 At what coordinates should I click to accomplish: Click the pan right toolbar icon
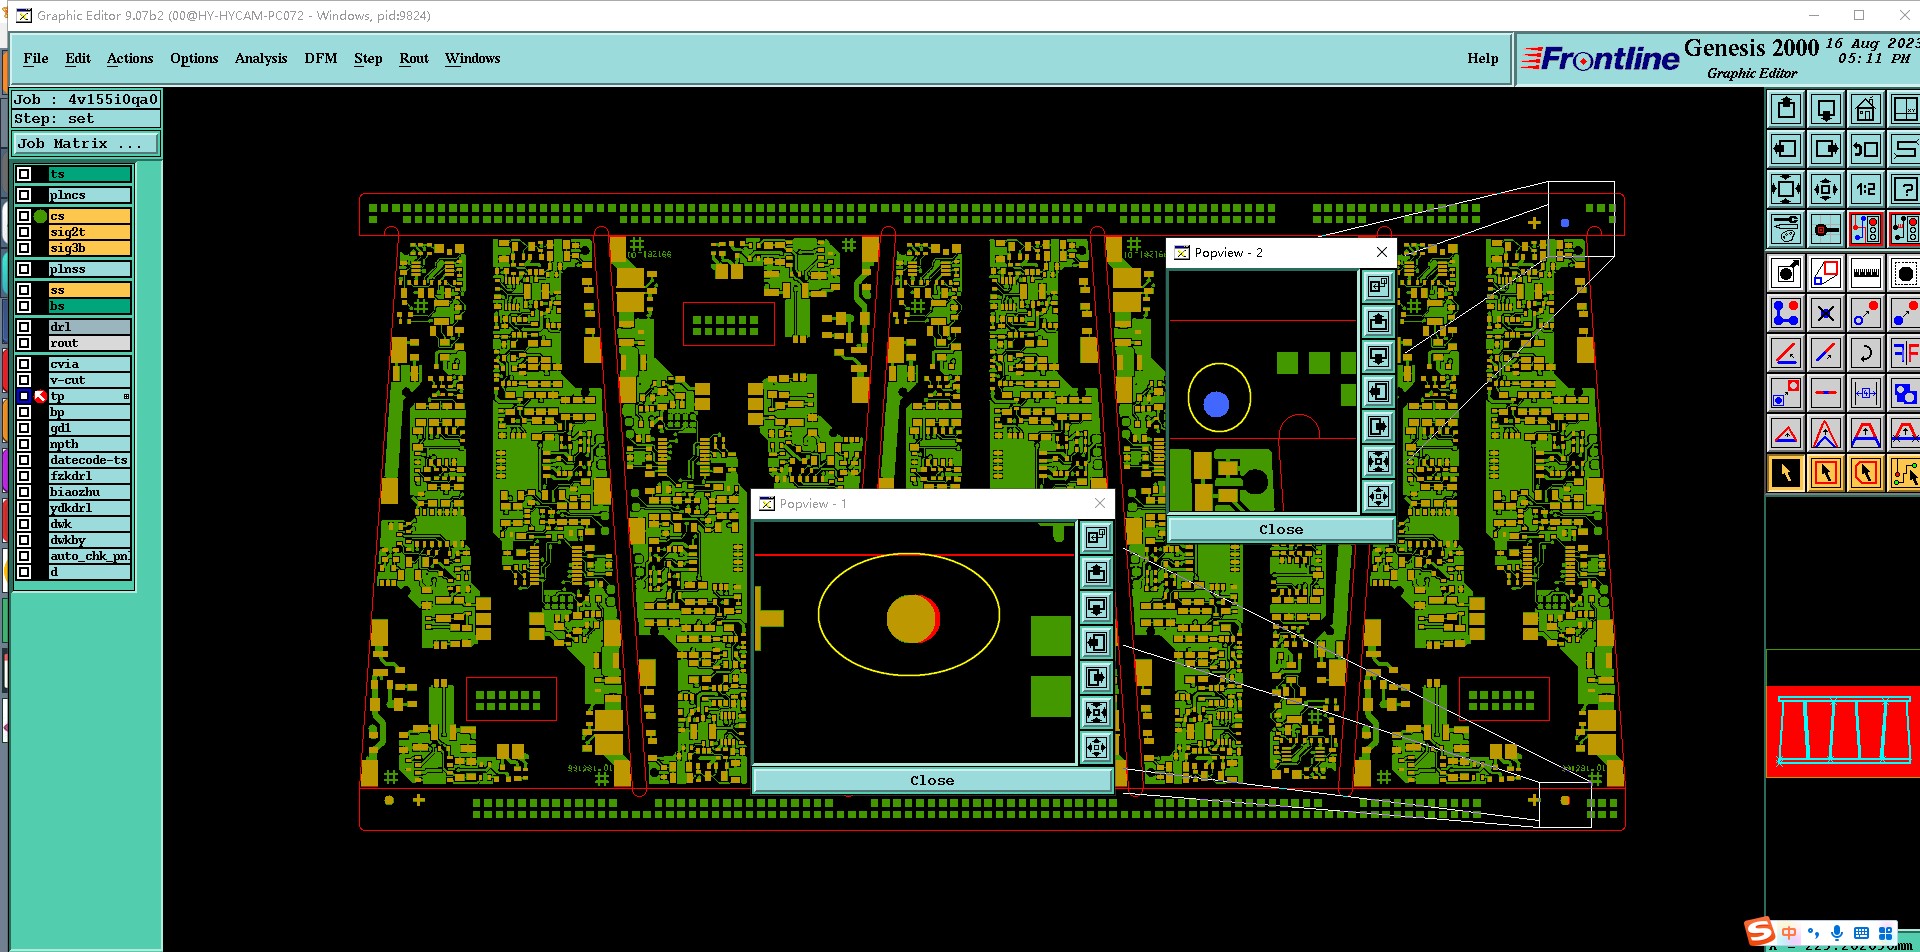pos(1826,149)
